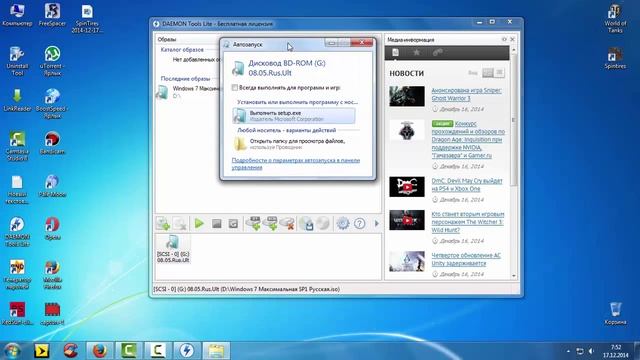Open Sniper: Ghost Warrior 3 news link
The width and height of the screenshot is (640, 360).
click(467, 94)
